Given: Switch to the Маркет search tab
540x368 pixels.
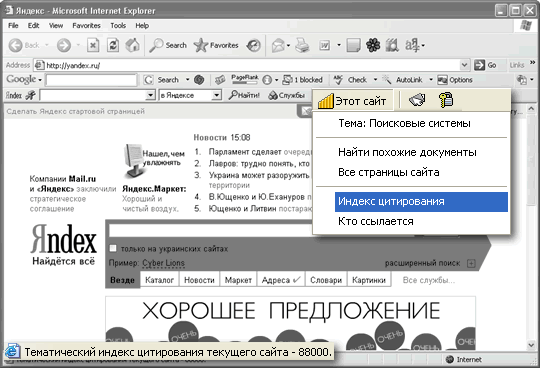Looking at the screenshot, I should [238, 280].
